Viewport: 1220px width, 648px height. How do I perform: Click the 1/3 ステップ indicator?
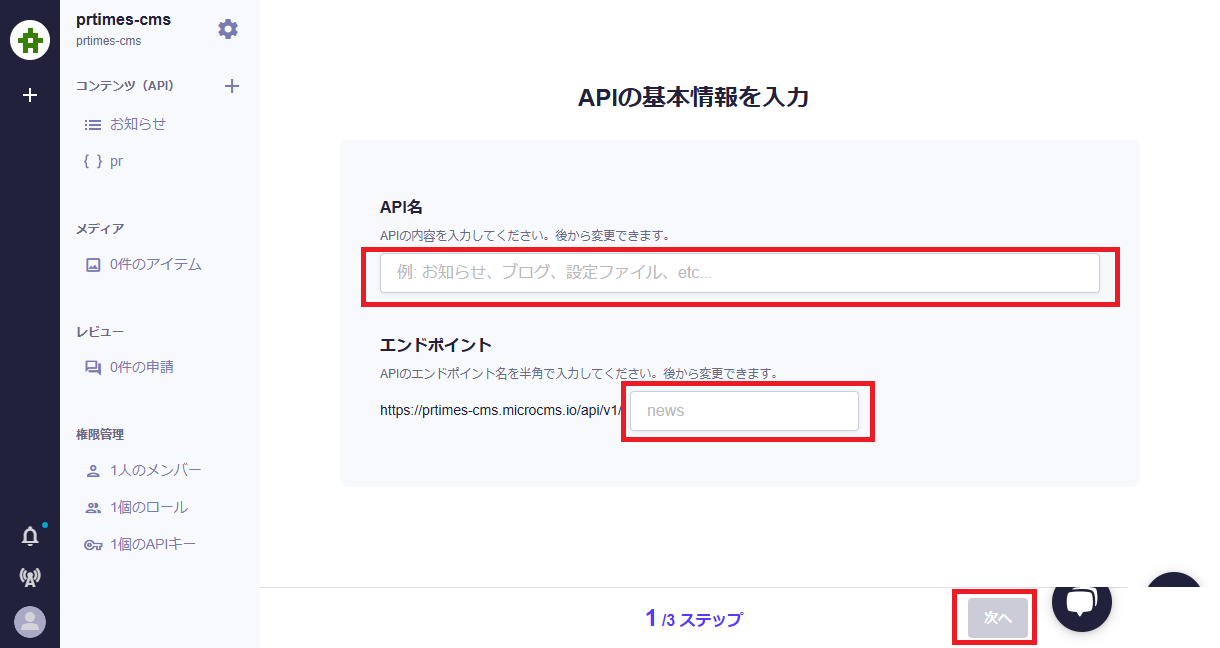(694, 619)
